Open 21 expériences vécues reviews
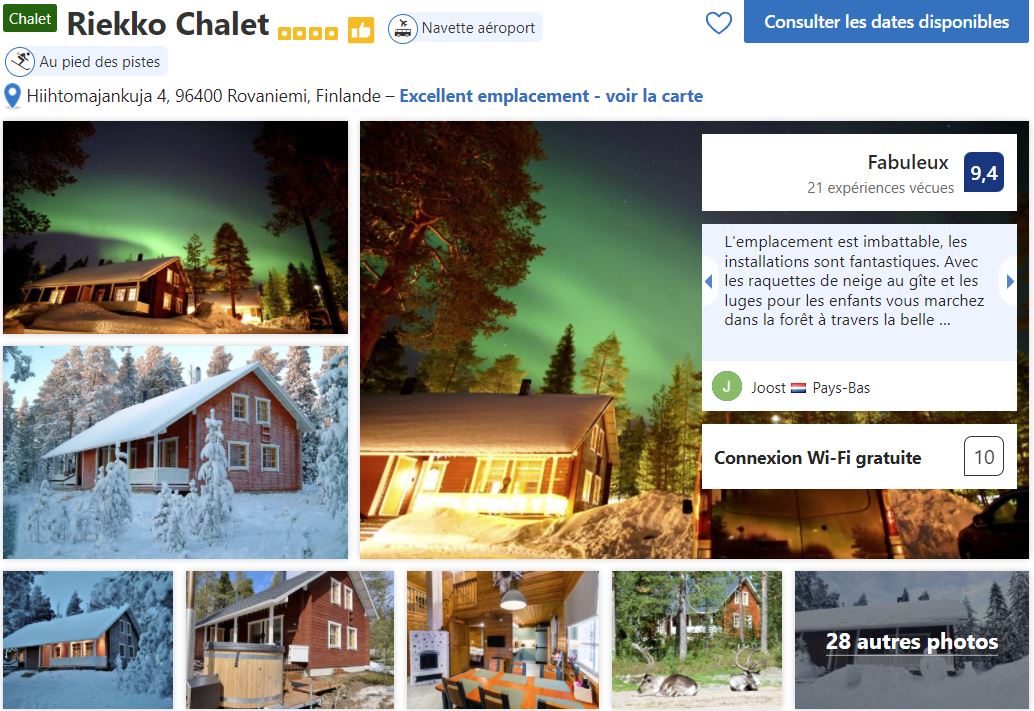1034x711 pixels. pyautogui.click(x=880, y=188)
